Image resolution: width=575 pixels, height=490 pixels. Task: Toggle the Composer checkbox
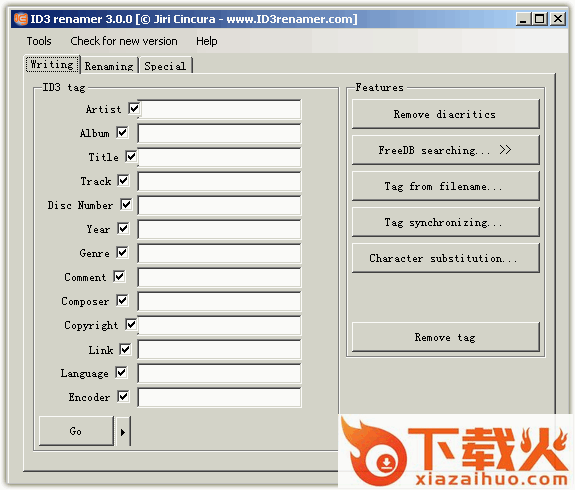(x=122, y=300)
